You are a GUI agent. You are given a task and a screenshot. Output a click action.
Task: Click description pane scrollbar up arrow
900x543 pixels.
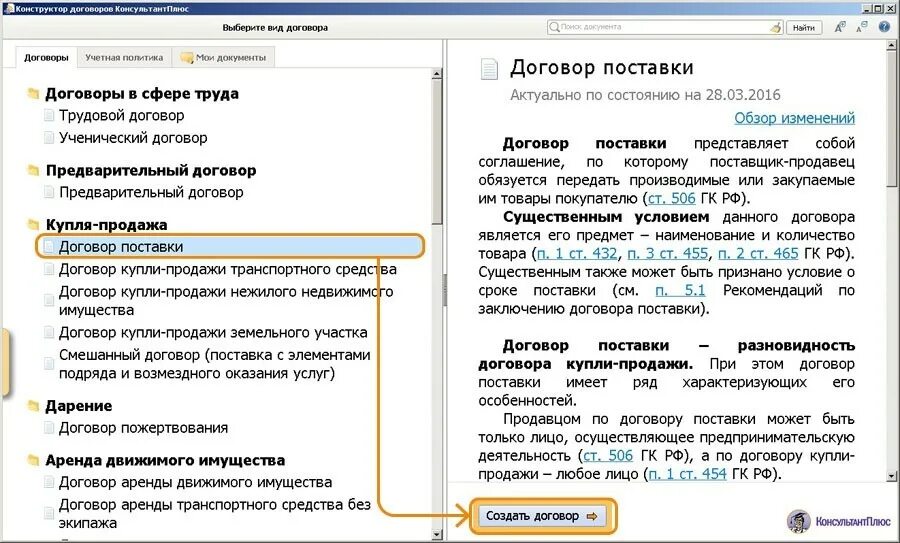[891, 45]
